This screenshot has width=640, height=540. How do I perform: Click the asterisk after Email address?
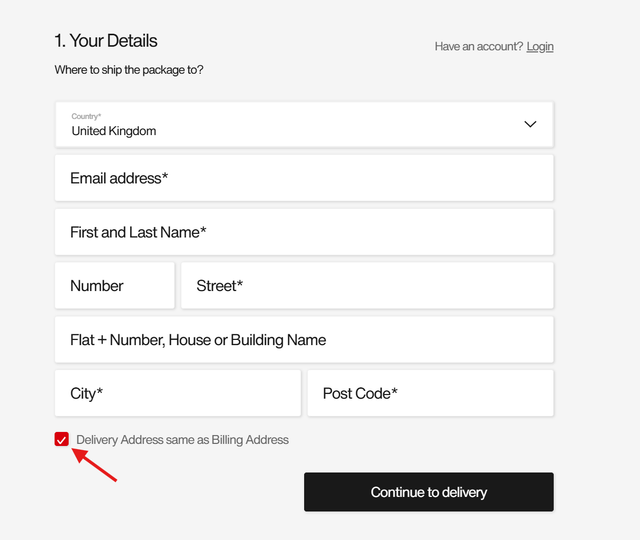(x=165, y=176)
